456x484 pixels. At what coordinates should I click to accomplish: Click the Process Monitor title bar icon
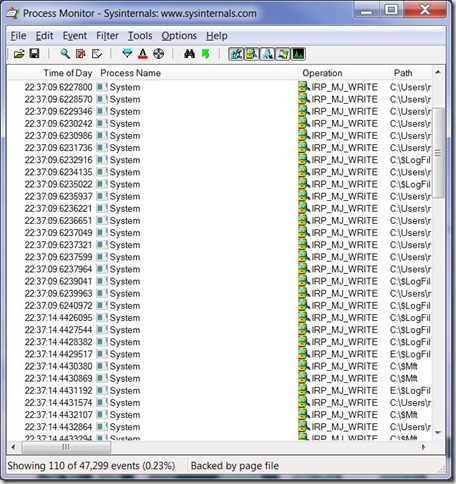pos(13,13)
